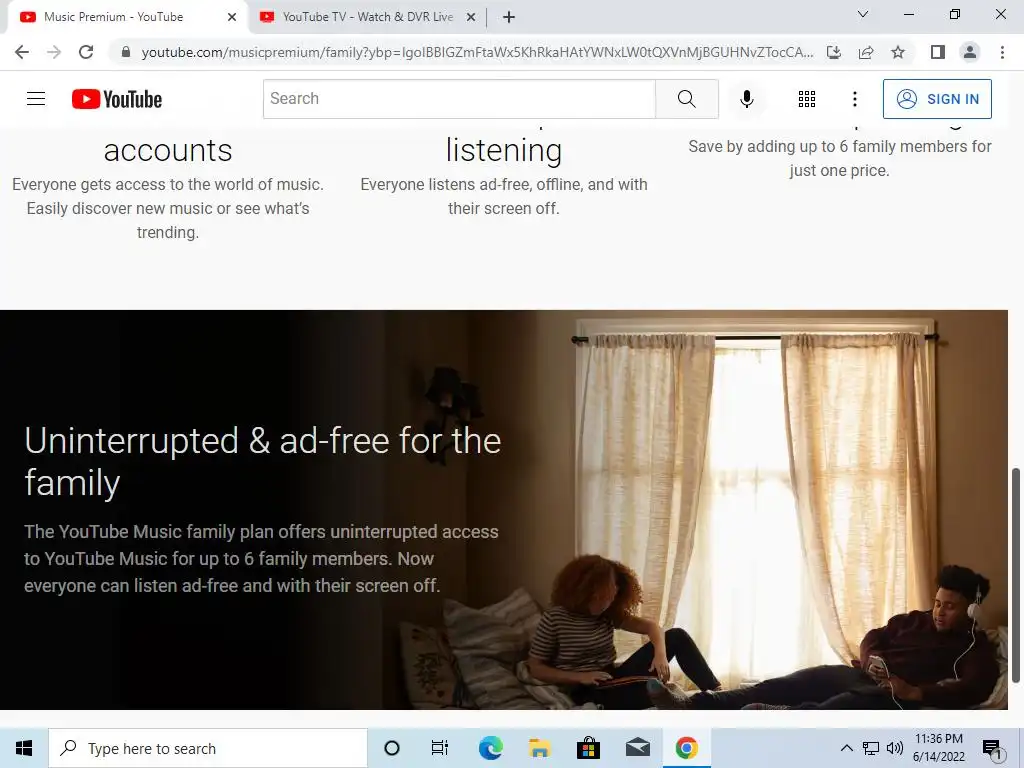1024x768 pixels.
Task: Click the 'accounts' heading text
Action: point(168,151)
